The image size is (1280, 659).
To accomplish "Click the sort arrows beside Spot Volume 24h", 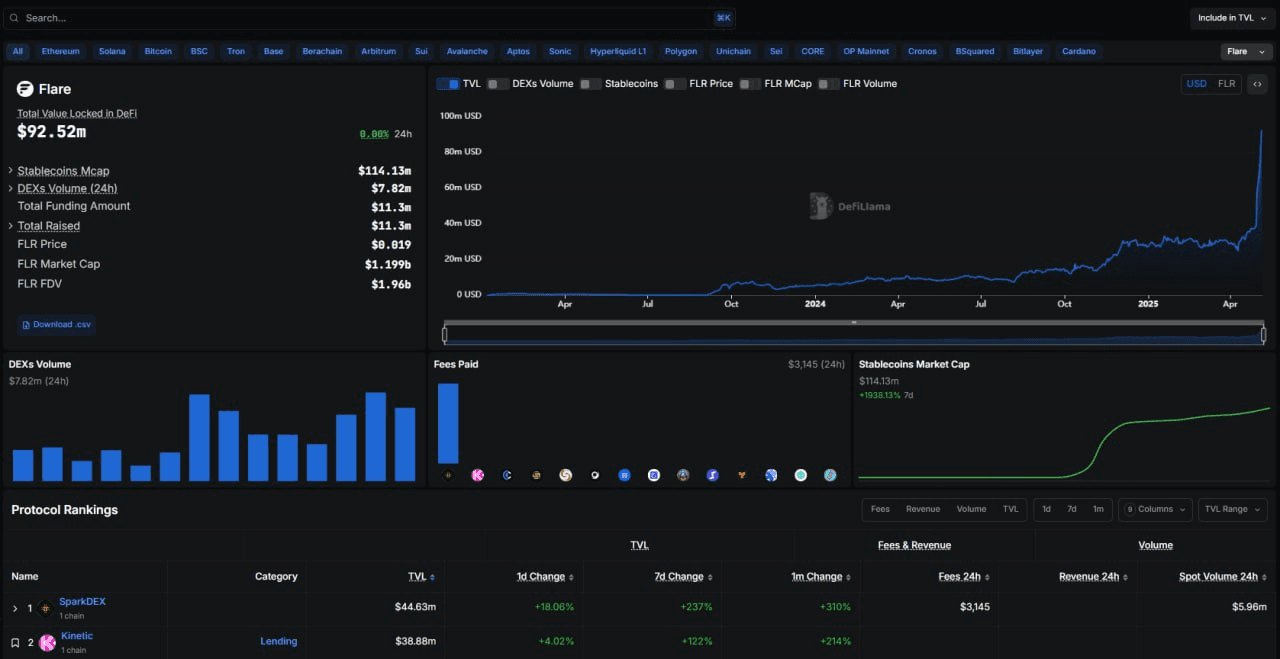I will (x=1265, y=577).
